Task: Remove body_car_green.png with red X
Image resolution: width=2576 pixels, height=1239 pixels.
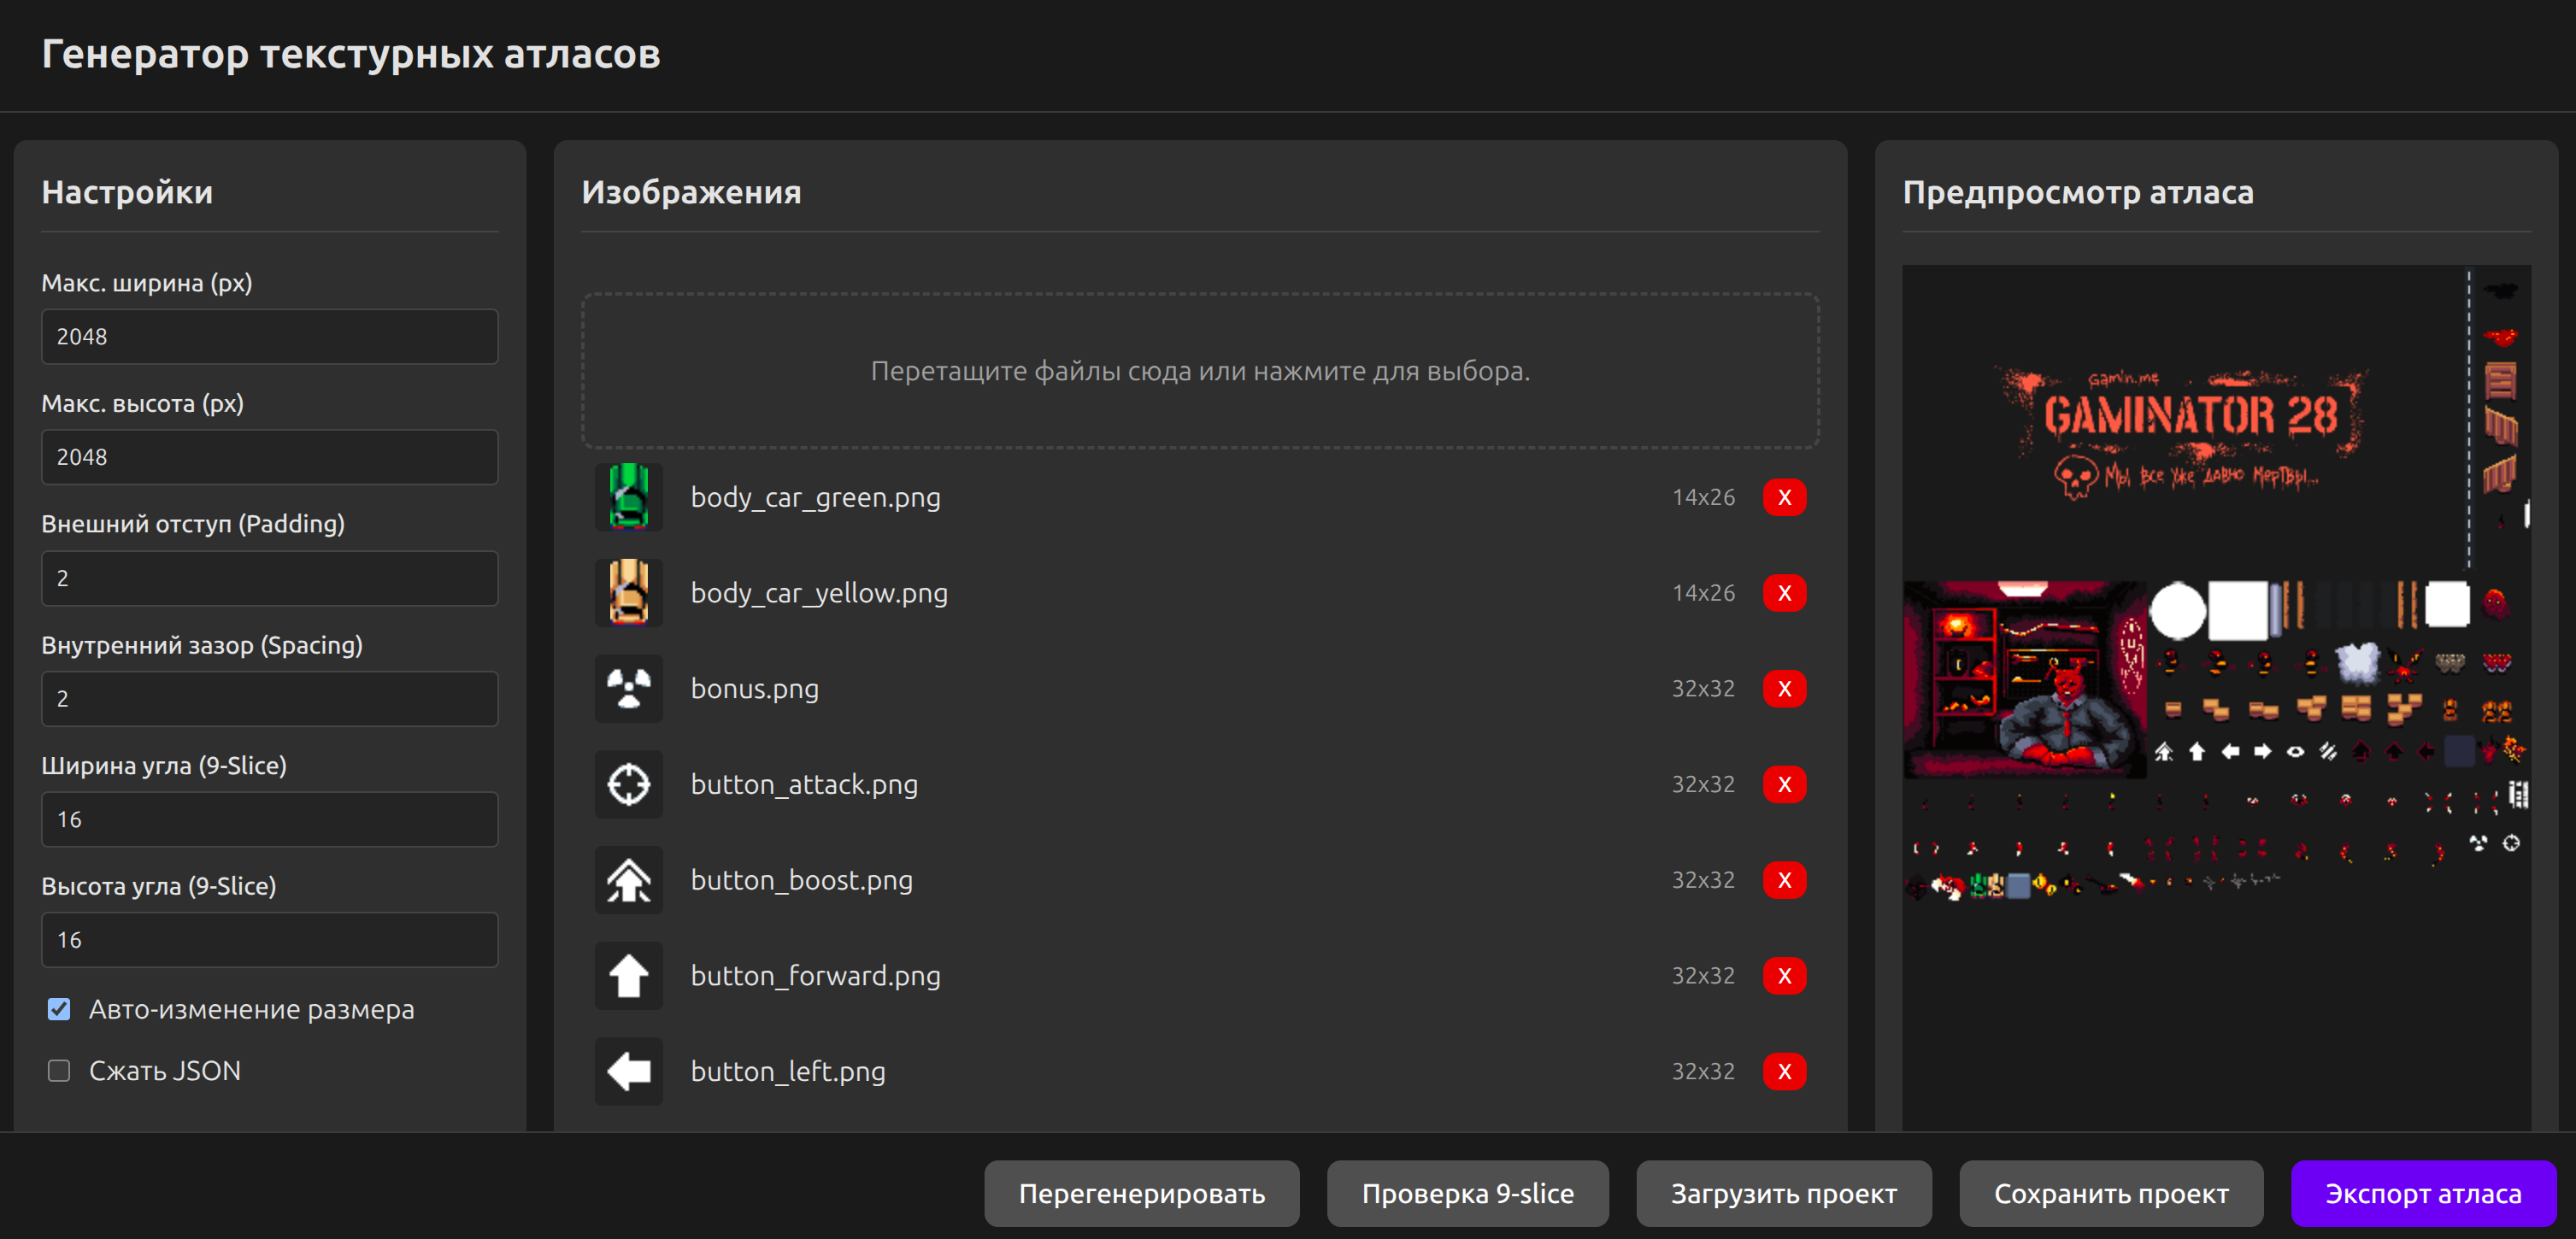Action: [1784, 497]
